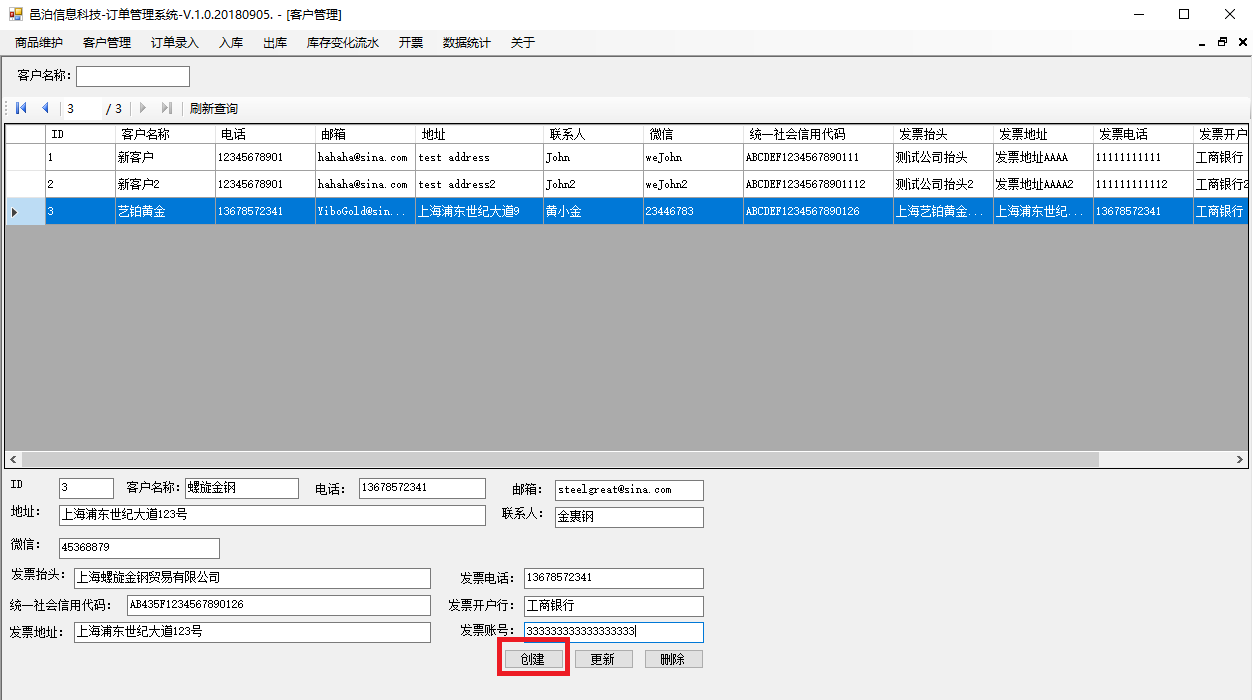Sort by the 联系人 column header

(x=593, y=134)
